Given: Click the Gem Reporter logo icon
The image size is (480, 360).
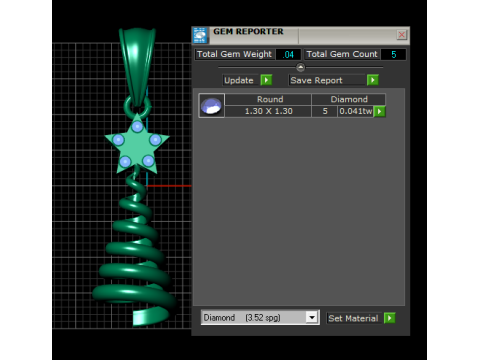Looking at the screenshot, I should (200, 36).
